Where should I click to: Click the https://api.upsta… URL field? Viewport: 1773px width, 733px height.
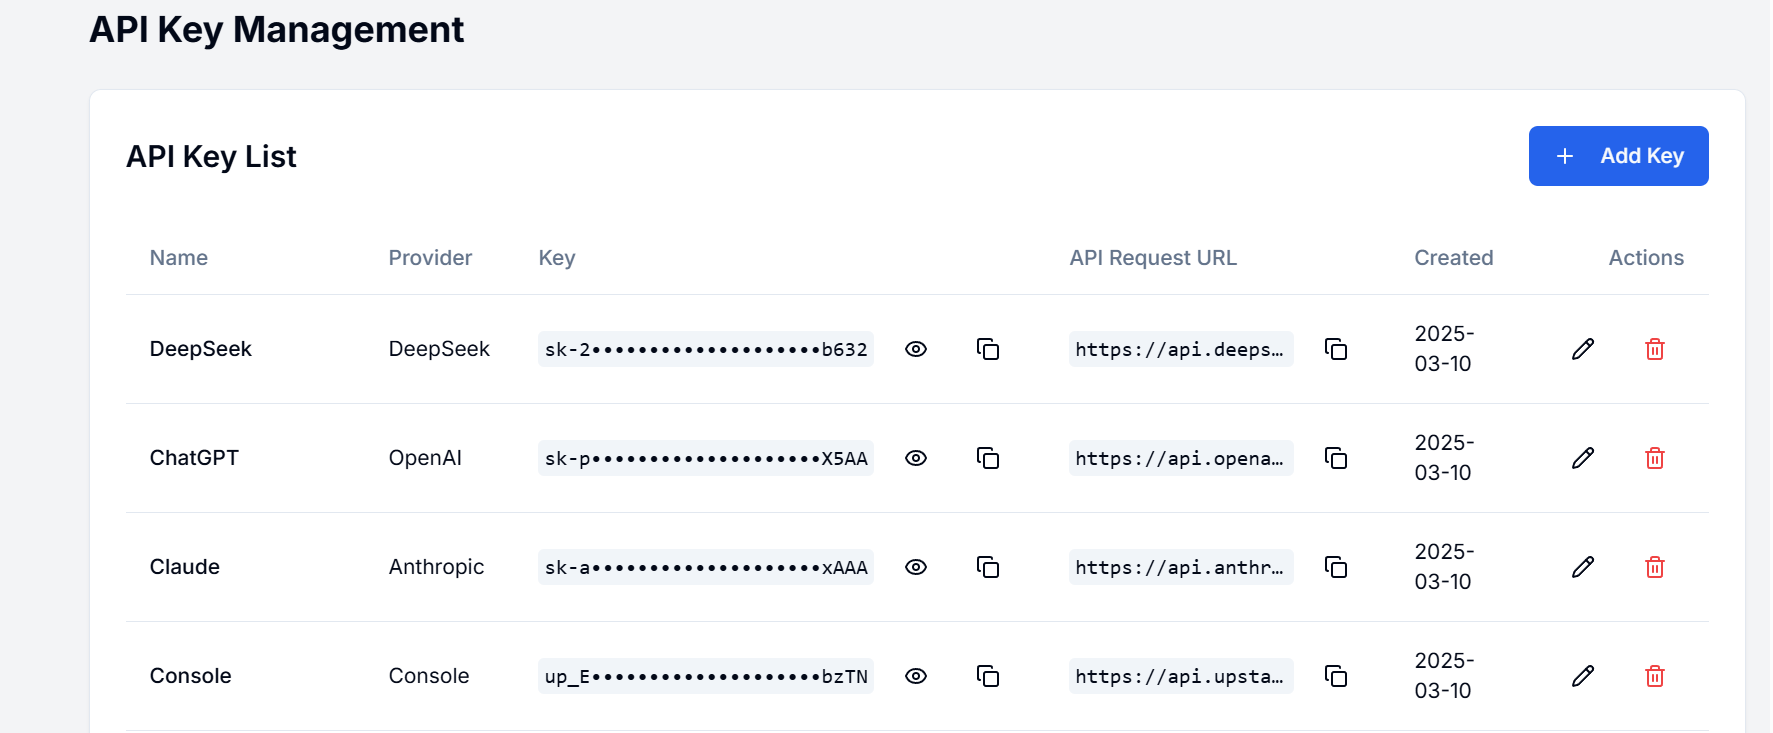1181,676
